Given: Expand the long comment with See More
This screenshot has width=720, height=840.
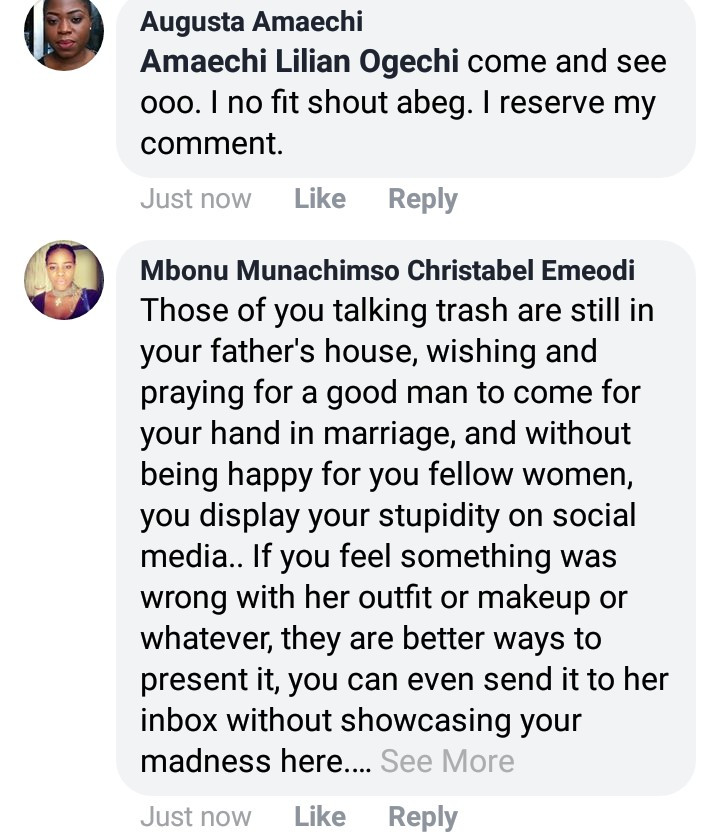Looking at the screenshot, I should (x=447, y=762).
